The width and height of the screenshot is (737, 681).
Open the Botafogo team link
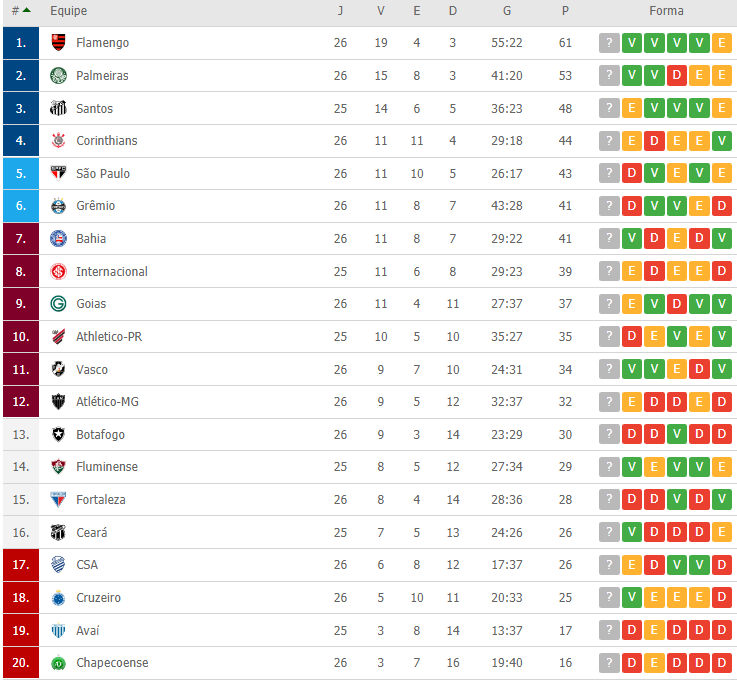[101, 435]
